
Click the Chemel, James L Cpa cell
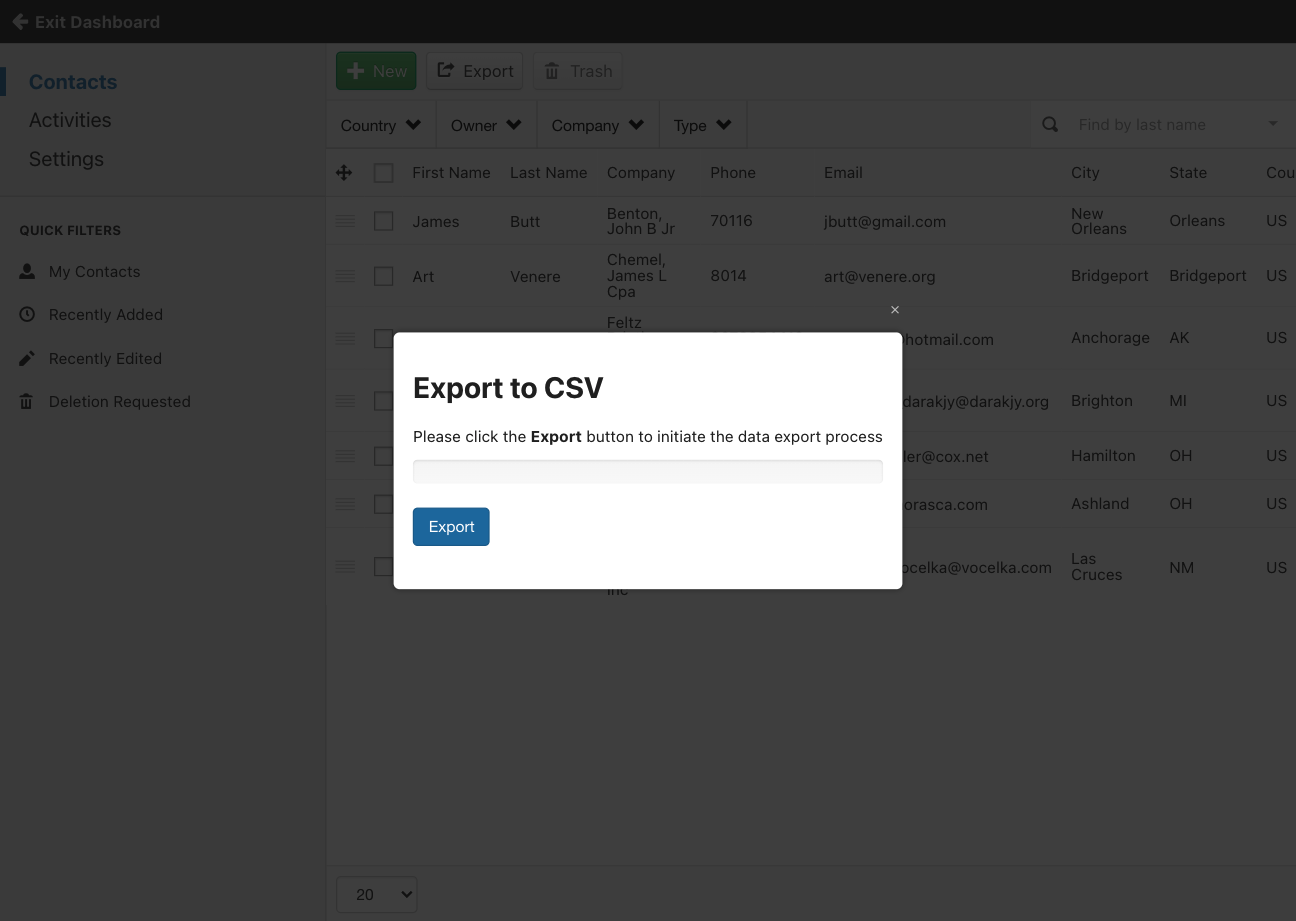tap(637, 276)
